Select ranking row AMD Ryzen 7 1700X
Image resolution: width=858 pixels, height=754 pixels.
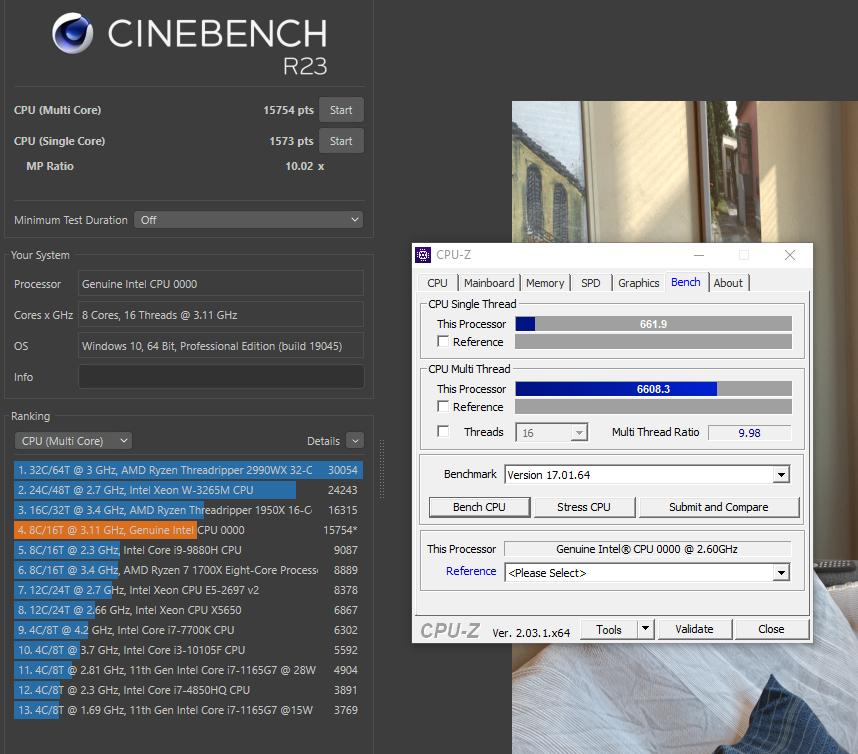click(x=188, y=570)
